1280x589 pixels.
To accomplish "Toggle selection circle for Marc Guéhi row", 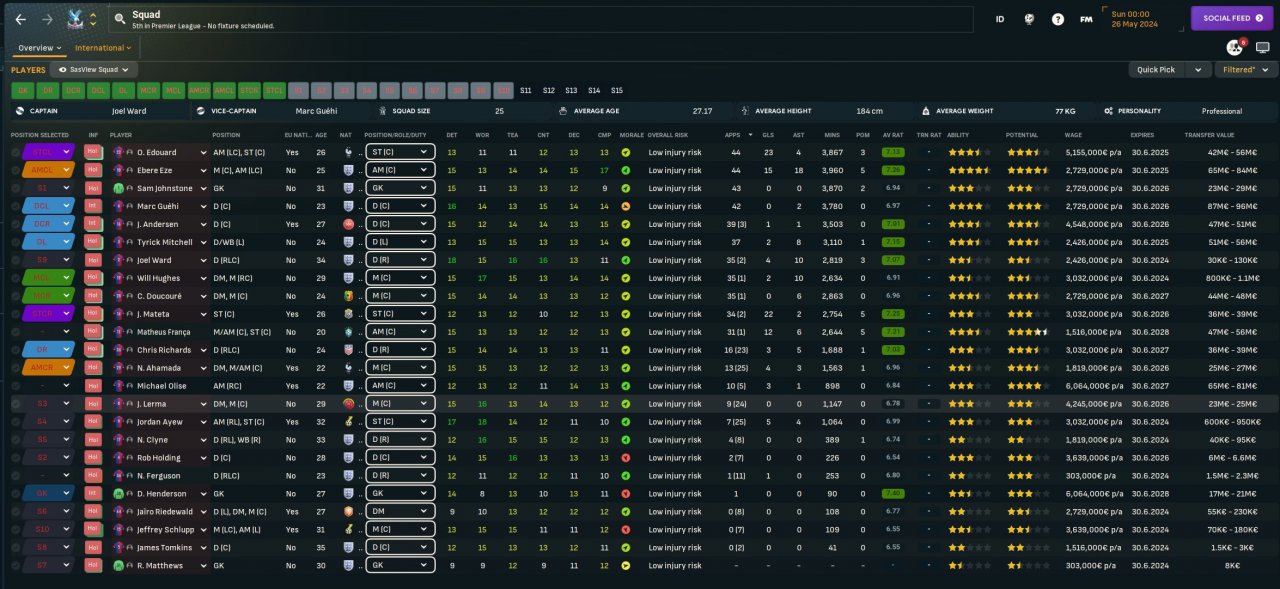I will [16, 206].
